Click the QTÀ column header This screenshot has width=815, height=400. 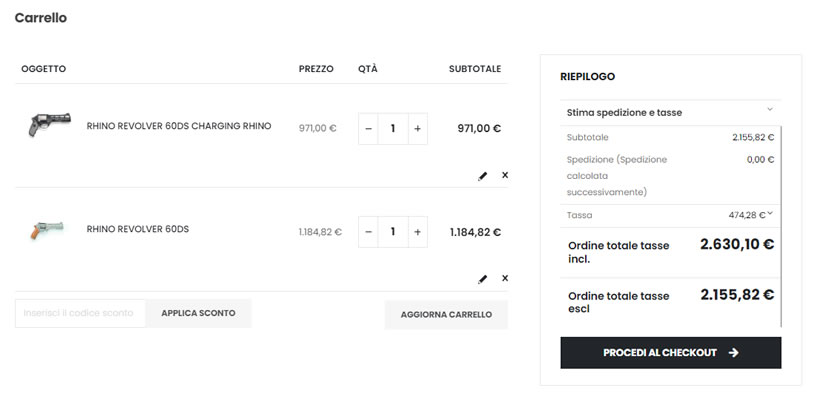367,69
